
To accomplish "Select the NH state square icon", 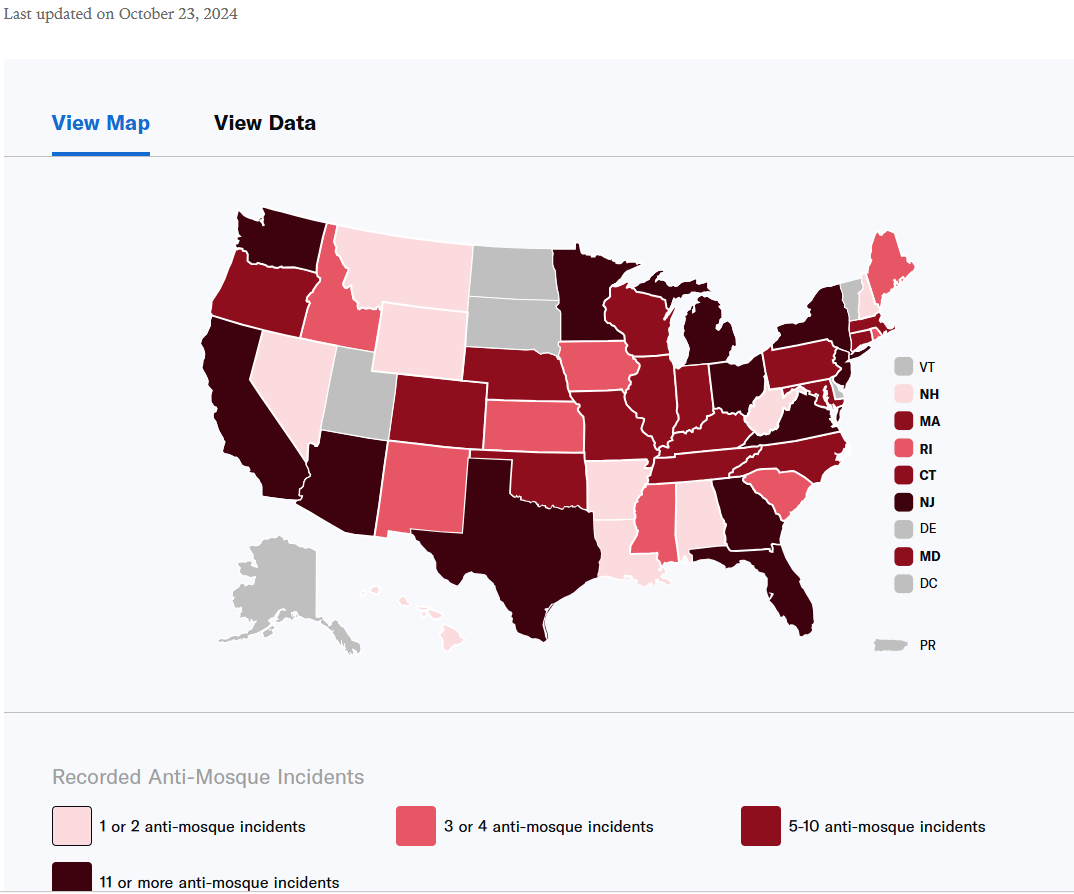I will (x=903, y=394).
